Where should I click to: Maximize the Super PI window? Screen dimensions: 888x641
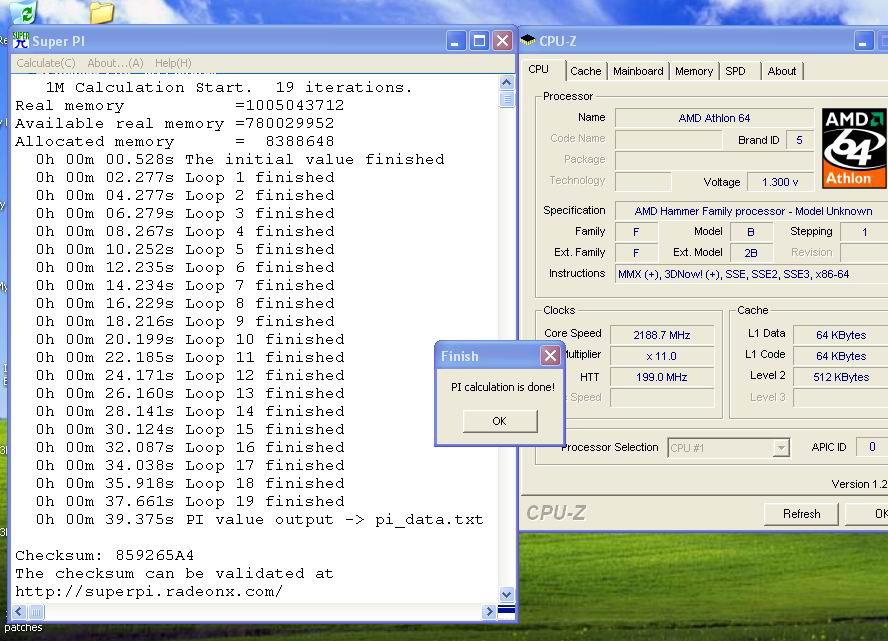[479, 41]
